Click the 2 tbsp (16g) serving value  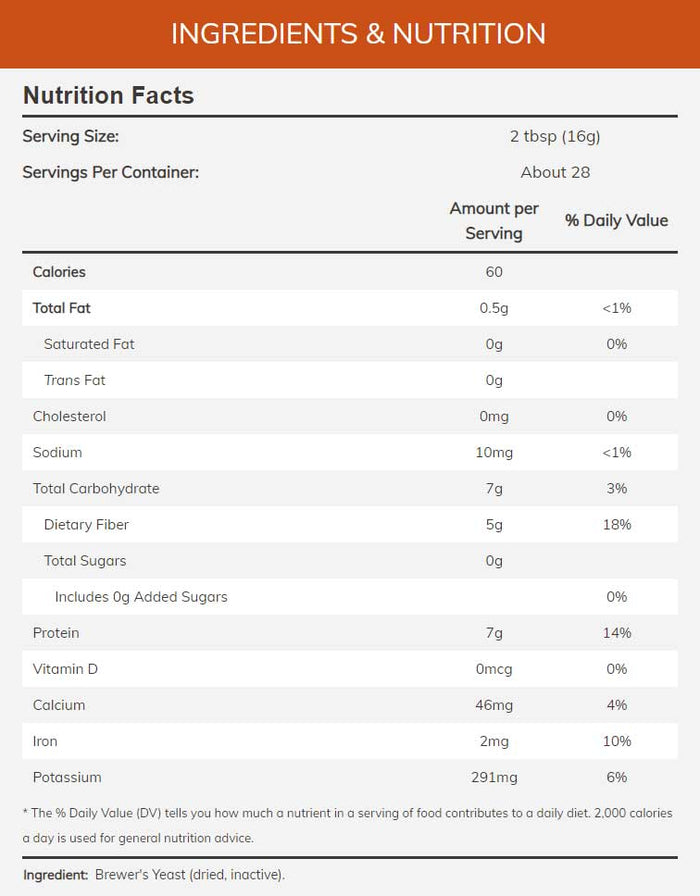pos(555,137)
